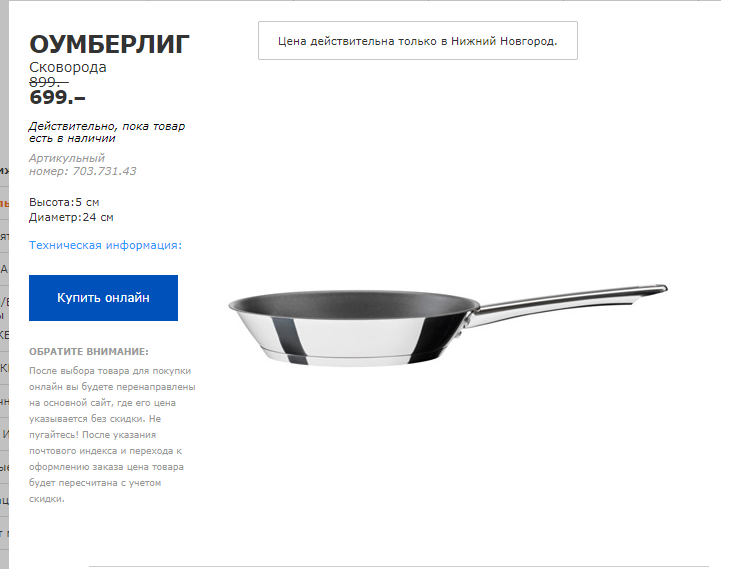Select the cut-off КЕ item in left sidebar
732x569 pixels.
pos(4,335)
